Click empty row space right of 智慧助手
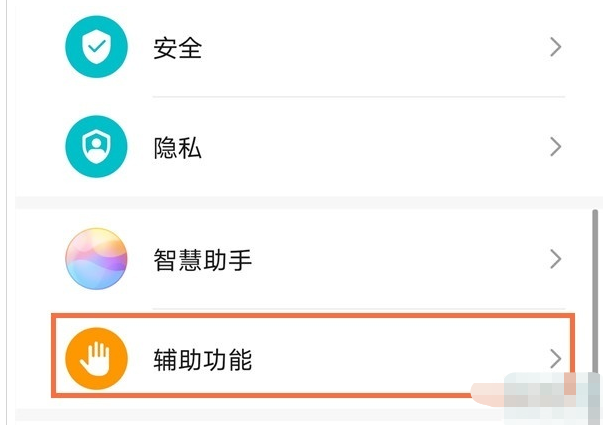 click(x=400, y=260)
